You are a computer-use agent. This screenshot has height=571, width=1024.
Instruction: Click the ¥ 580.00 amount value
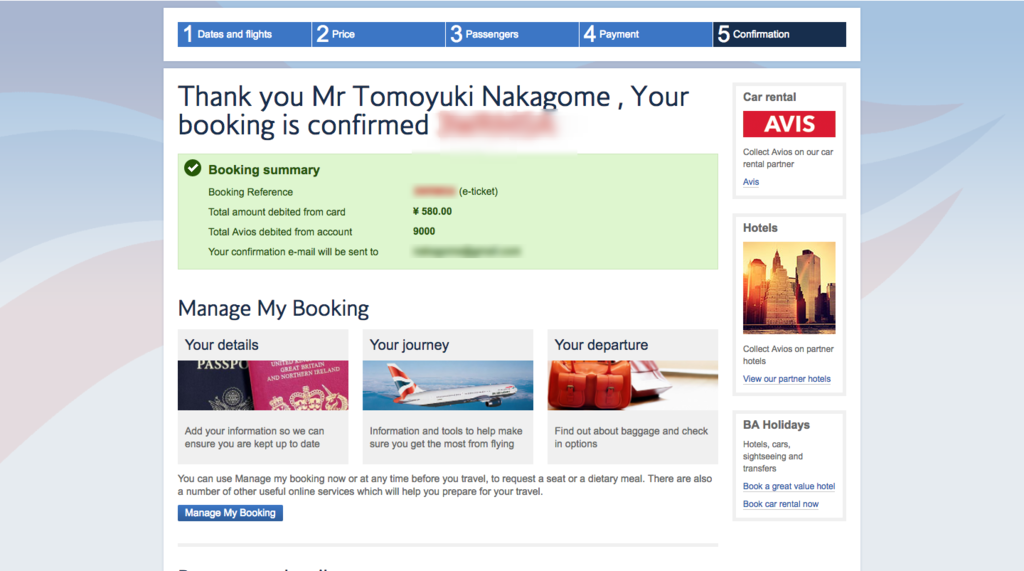pos(432,212)
